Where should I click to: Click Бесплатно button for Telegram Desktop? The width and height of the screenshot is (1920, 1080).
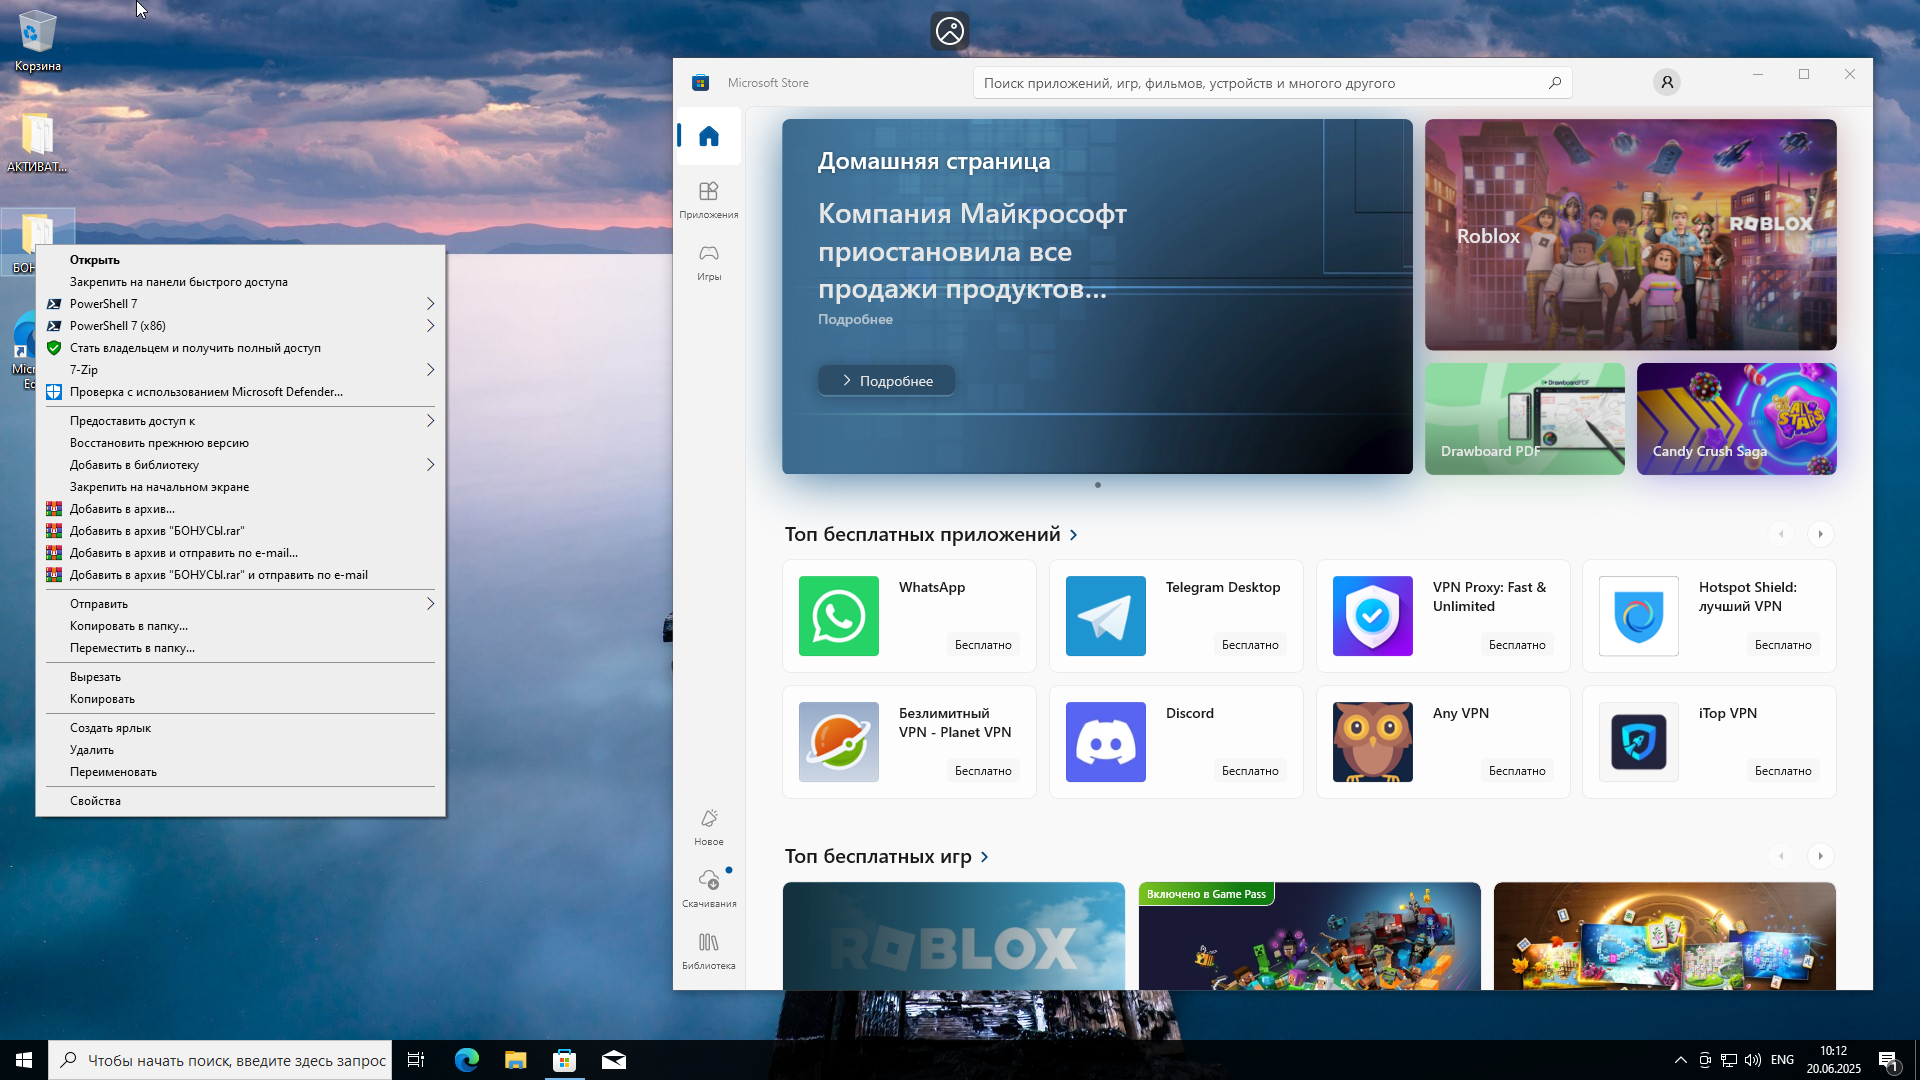point(1250,645)
